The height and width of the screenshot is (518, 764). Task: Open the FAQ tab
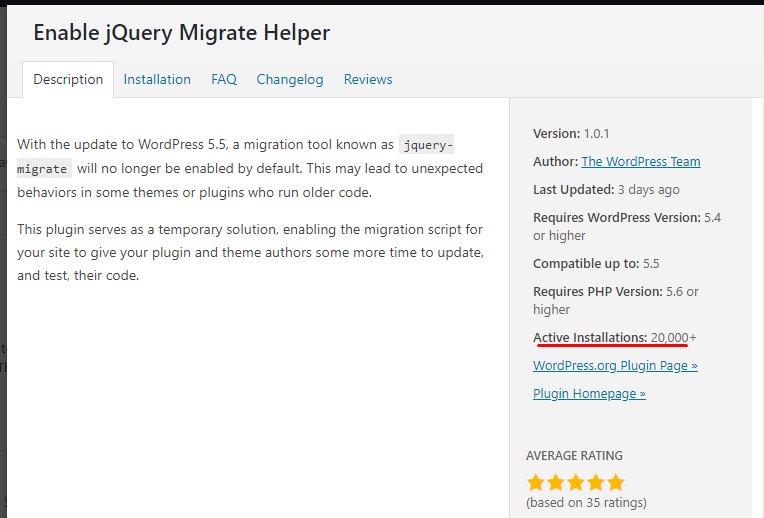click(224, 79)
